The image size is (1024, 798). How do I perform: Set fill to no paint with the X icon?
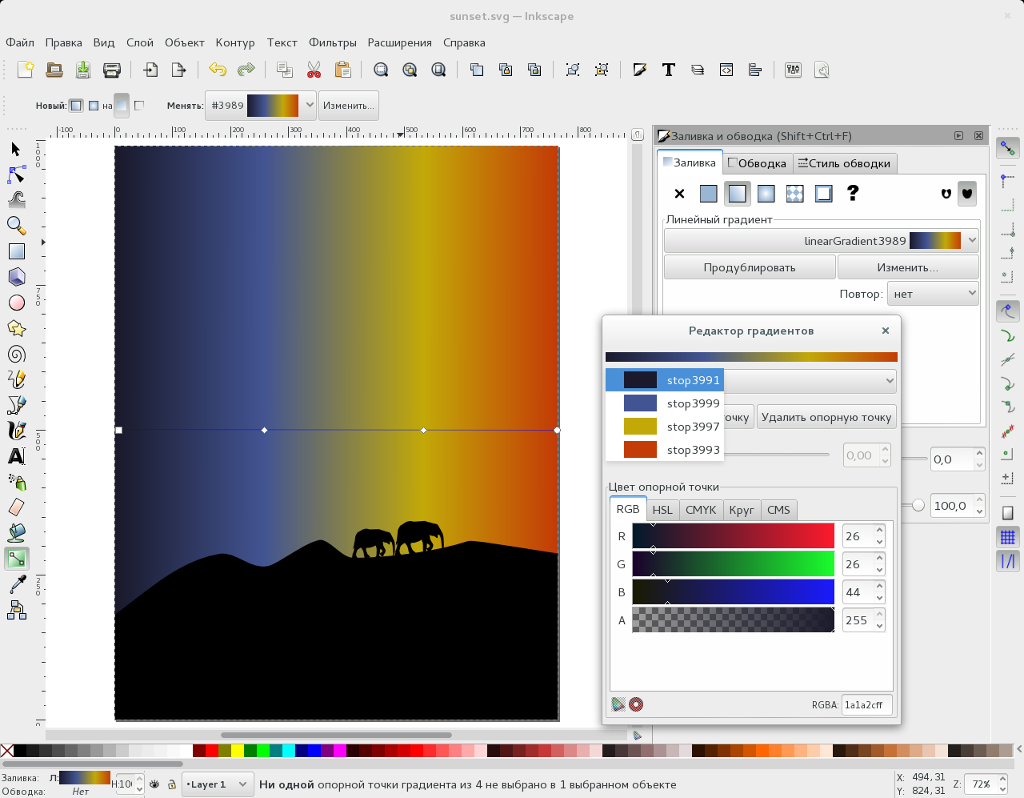tap(679, 193)
